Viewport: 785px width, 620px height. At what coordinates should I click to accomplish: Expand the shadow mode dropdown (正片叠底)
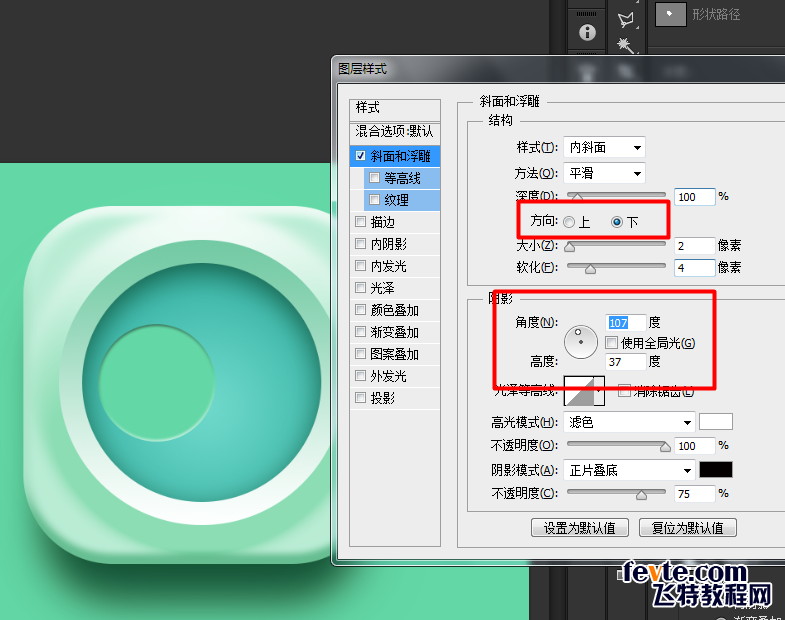629,470
